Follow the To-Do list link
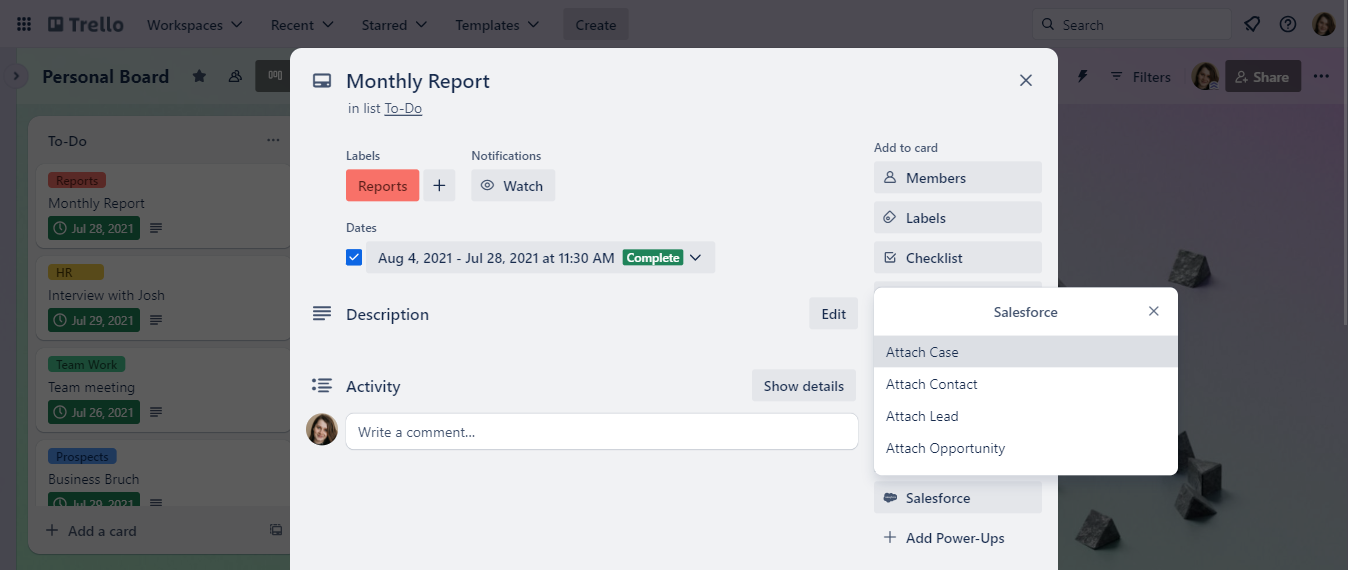1348x570 pixels. pyautogui.click(x=403, y=108)
